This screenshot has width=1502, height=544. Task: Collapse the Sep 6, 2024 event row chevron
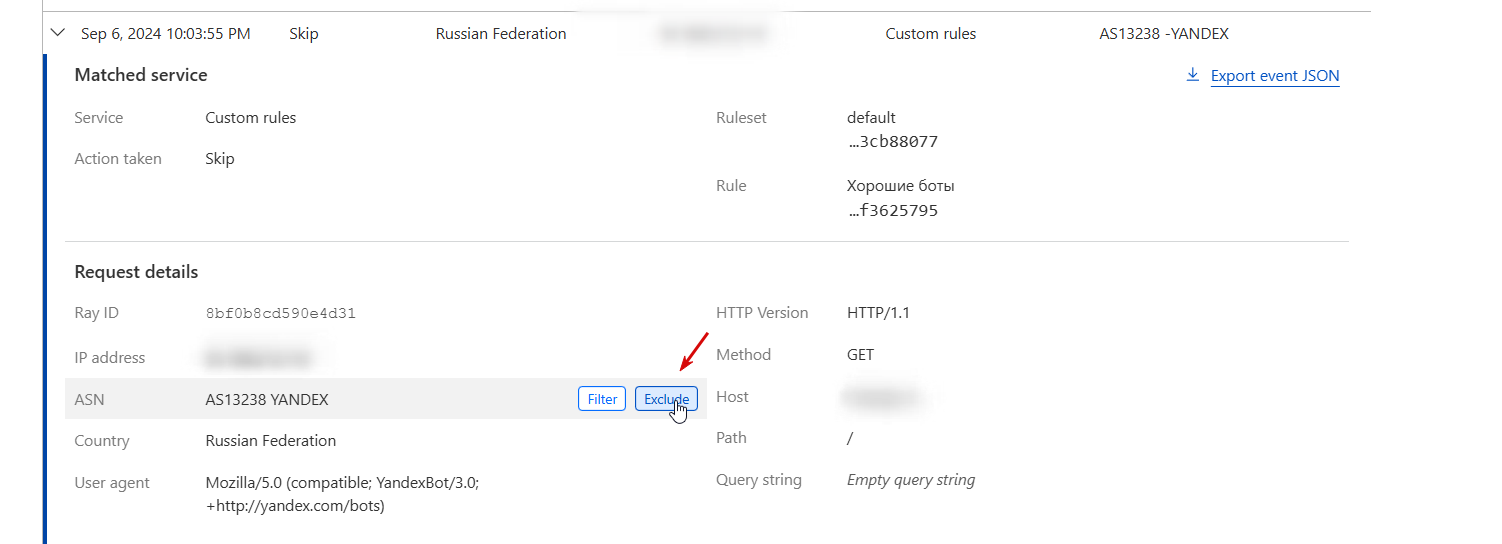coord(57,34)
